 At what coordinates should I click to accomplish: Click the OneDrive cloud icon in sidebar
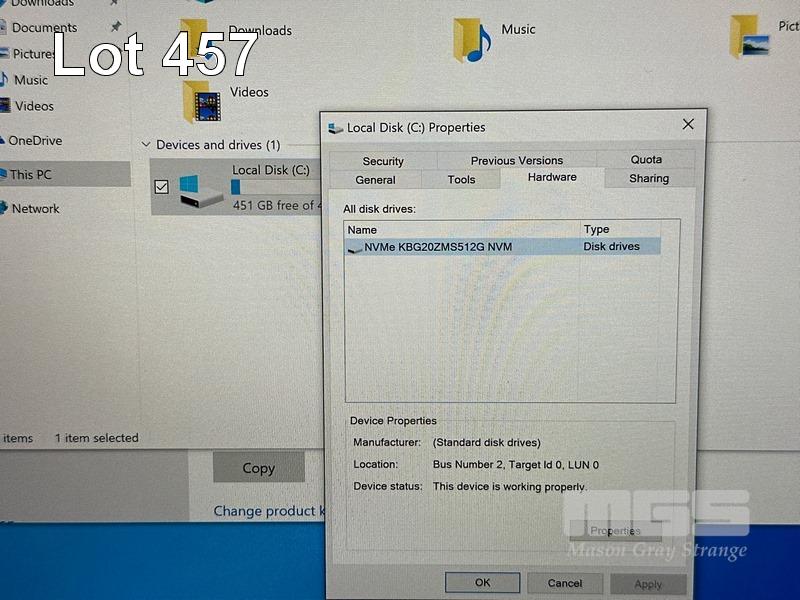[4, 141]
